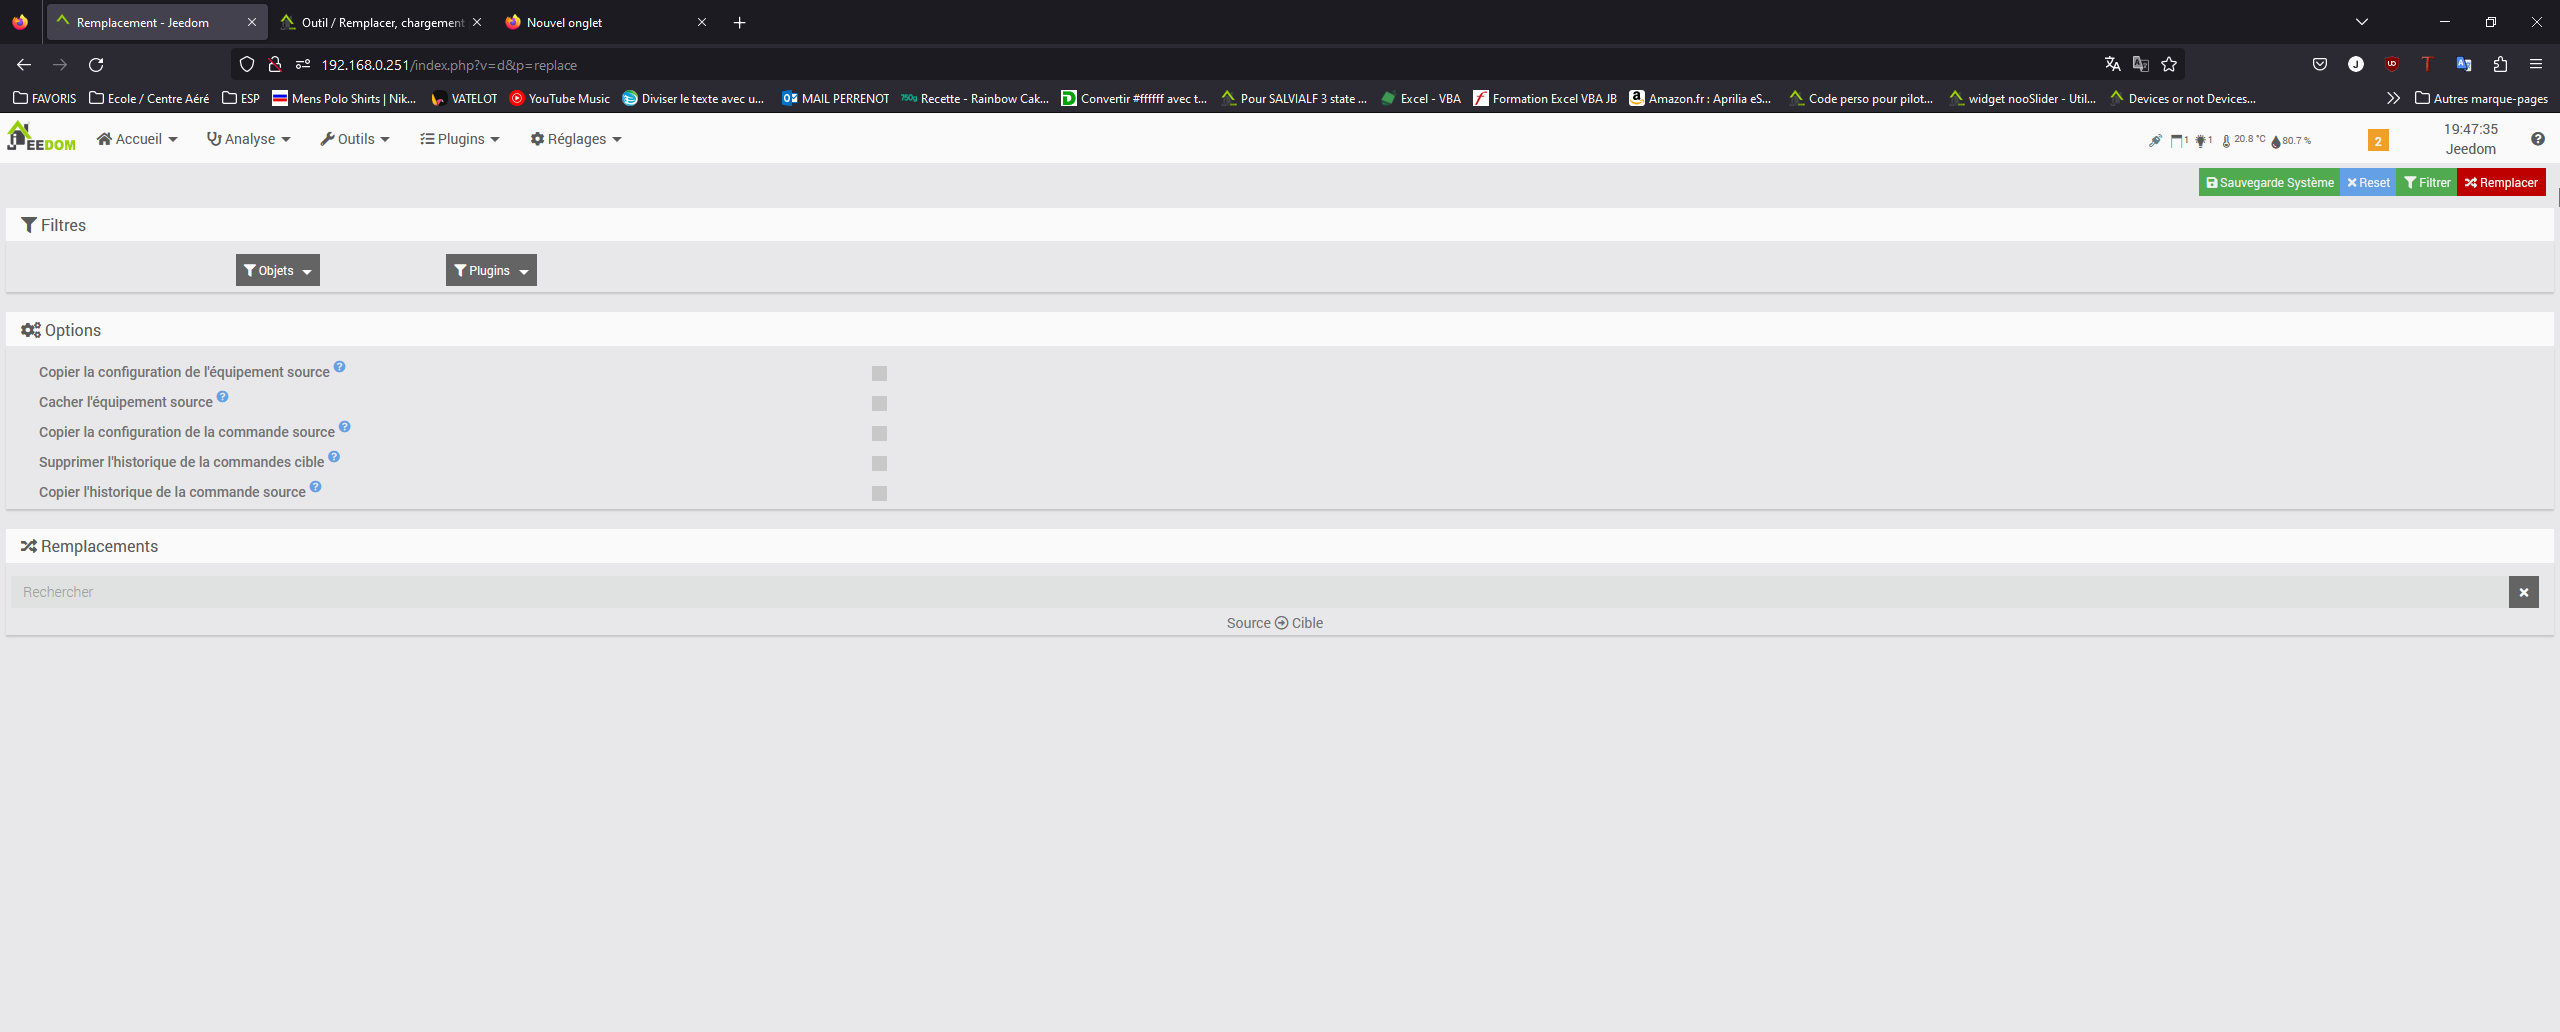Open the Outils menu
The image size is (2560, 1032).
pyautogui.click(x=355, y=139)
